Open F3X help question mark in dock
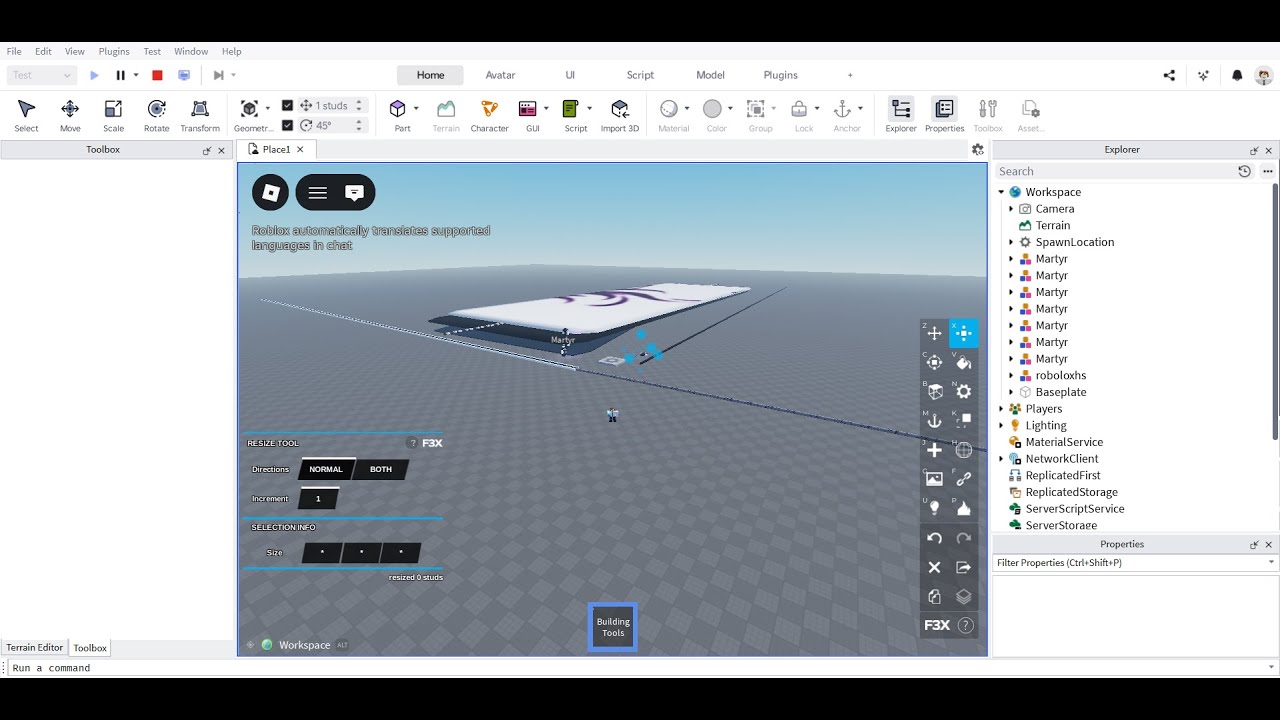This screenshot has width=1280, height=720. pos(966,625)
